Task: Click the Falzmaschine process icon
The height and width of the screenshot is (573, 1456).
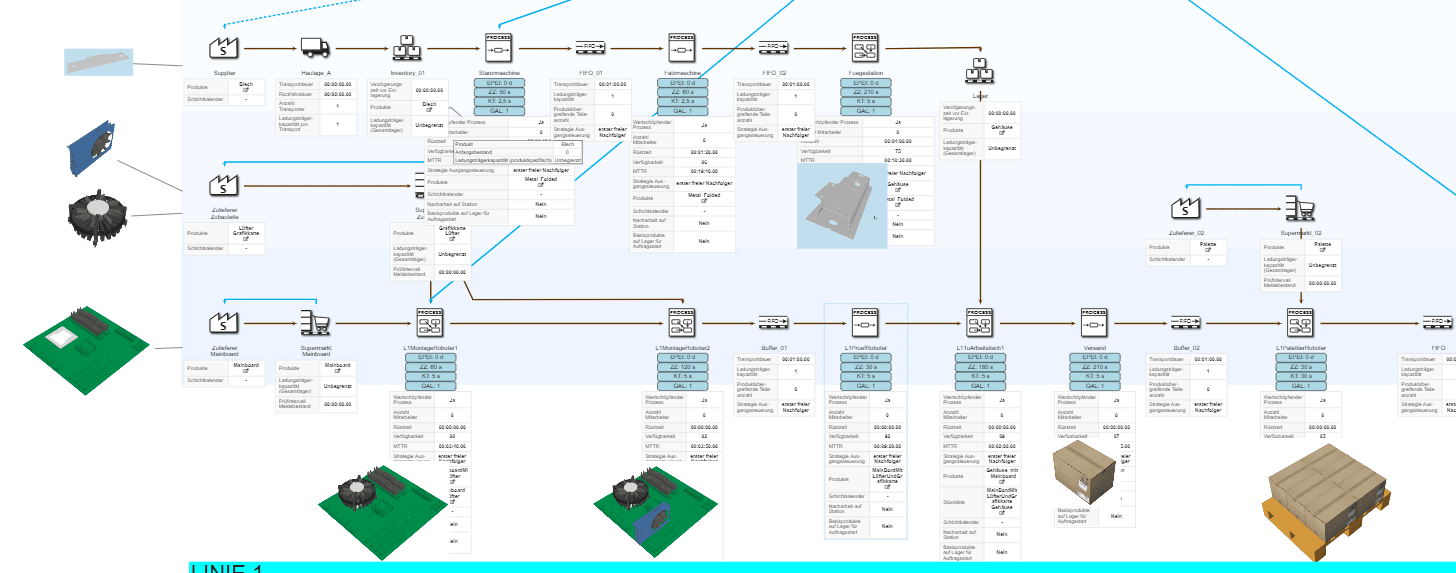Action: coord(681,46)
